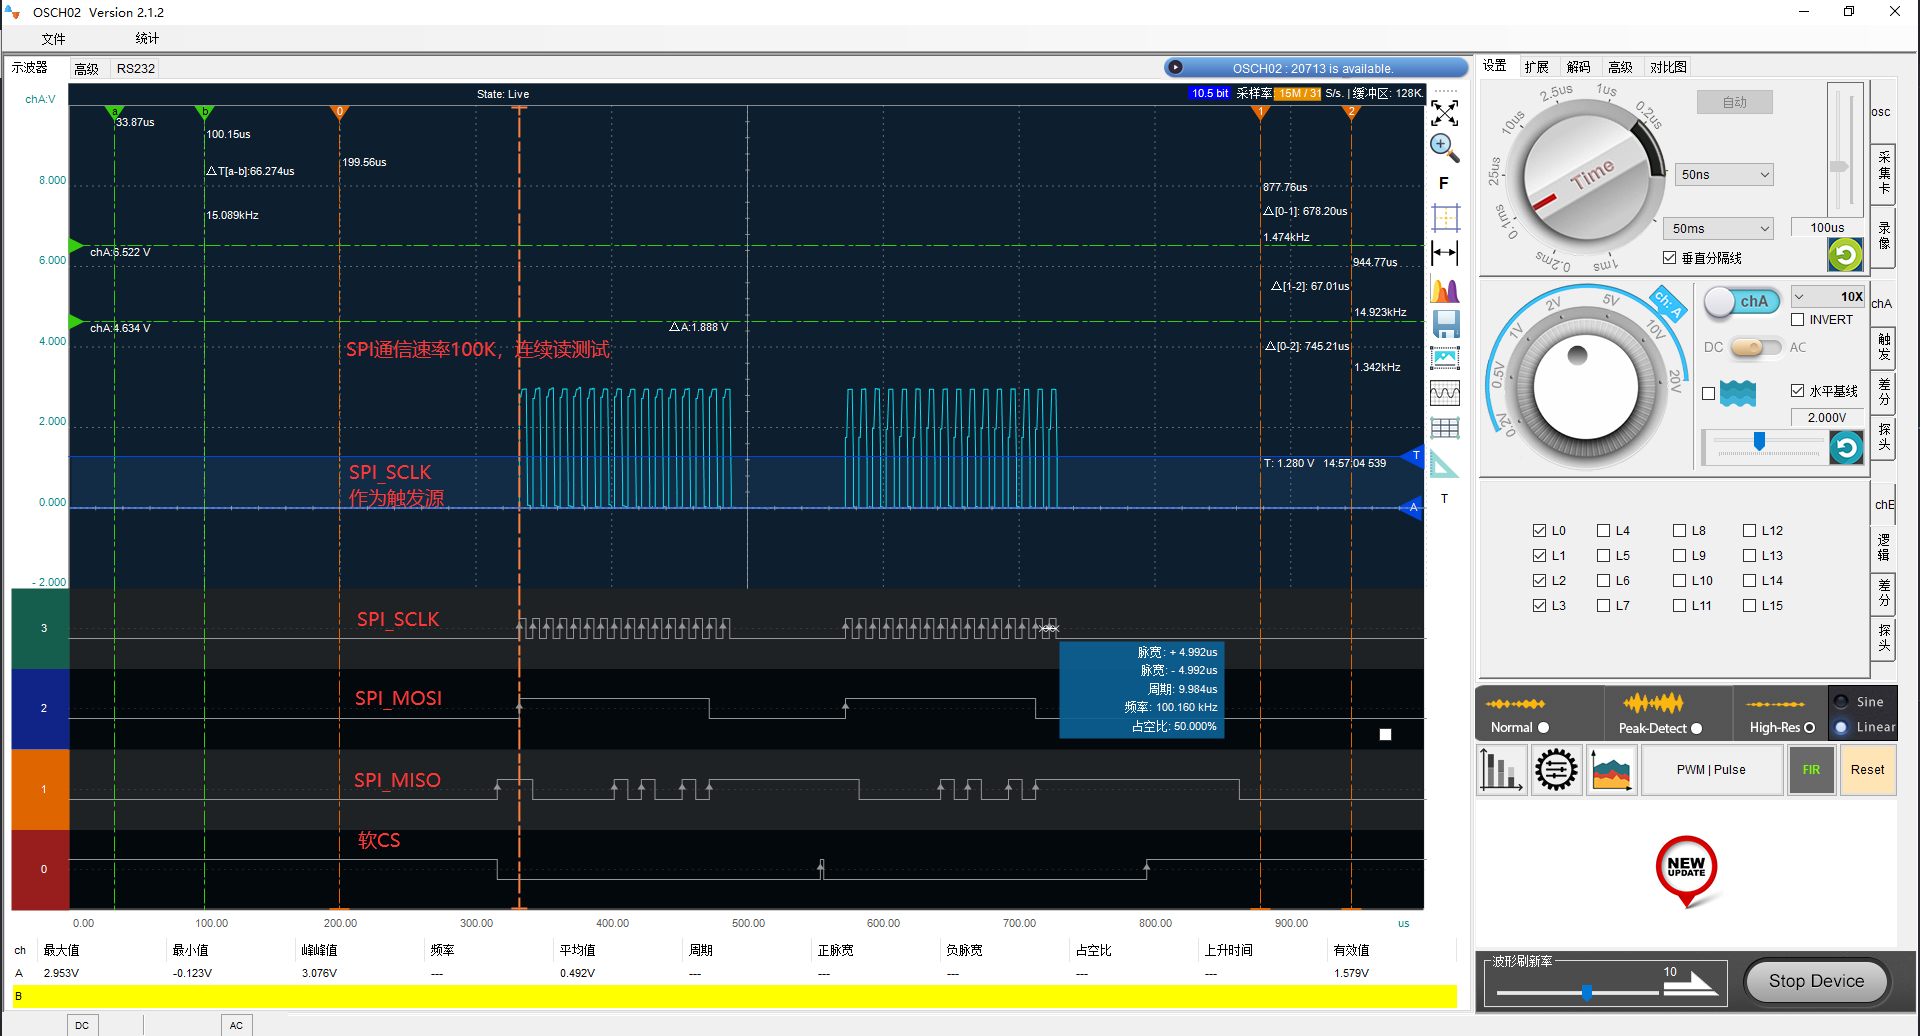
Task: Click the 2.000V baseline value field
Action: pos(1827,418)
